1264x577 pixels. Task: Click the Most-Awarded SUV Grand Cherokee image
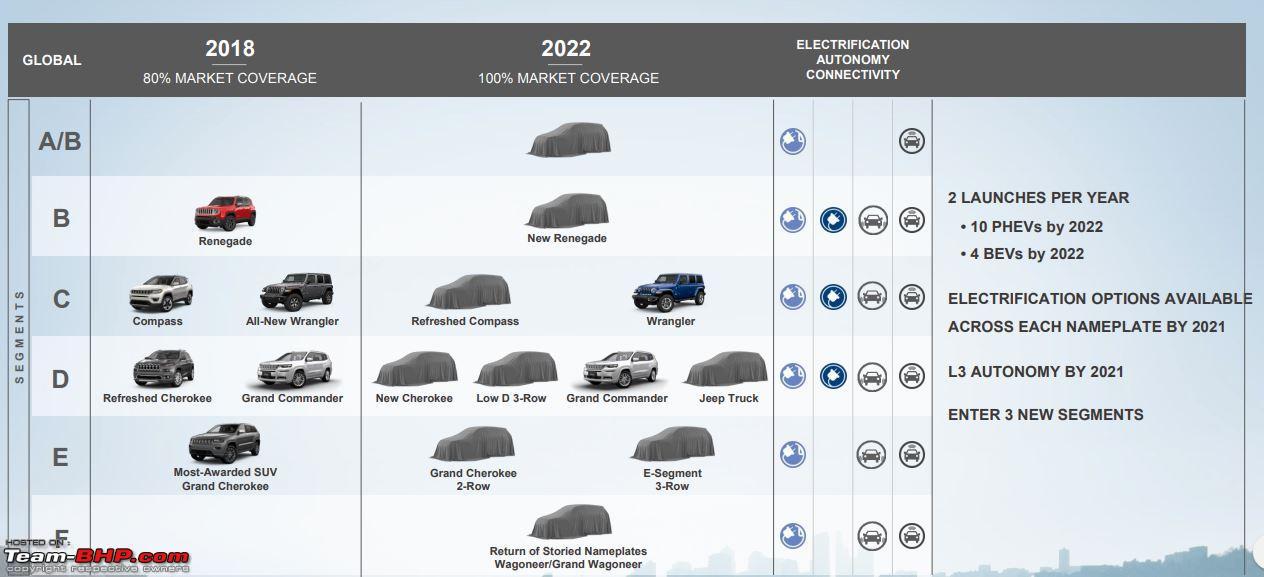click(x=224, y=444)
